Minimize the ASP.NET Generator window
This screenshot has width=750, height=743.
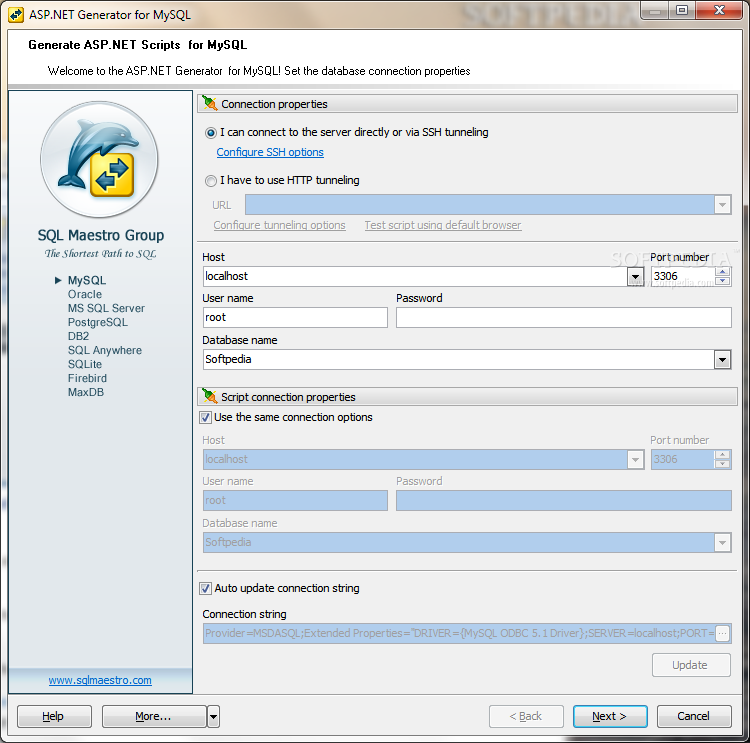655,11
